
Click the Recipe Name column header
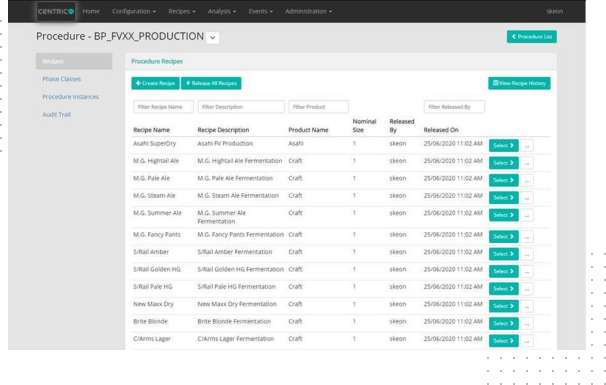tap(152, 130)
